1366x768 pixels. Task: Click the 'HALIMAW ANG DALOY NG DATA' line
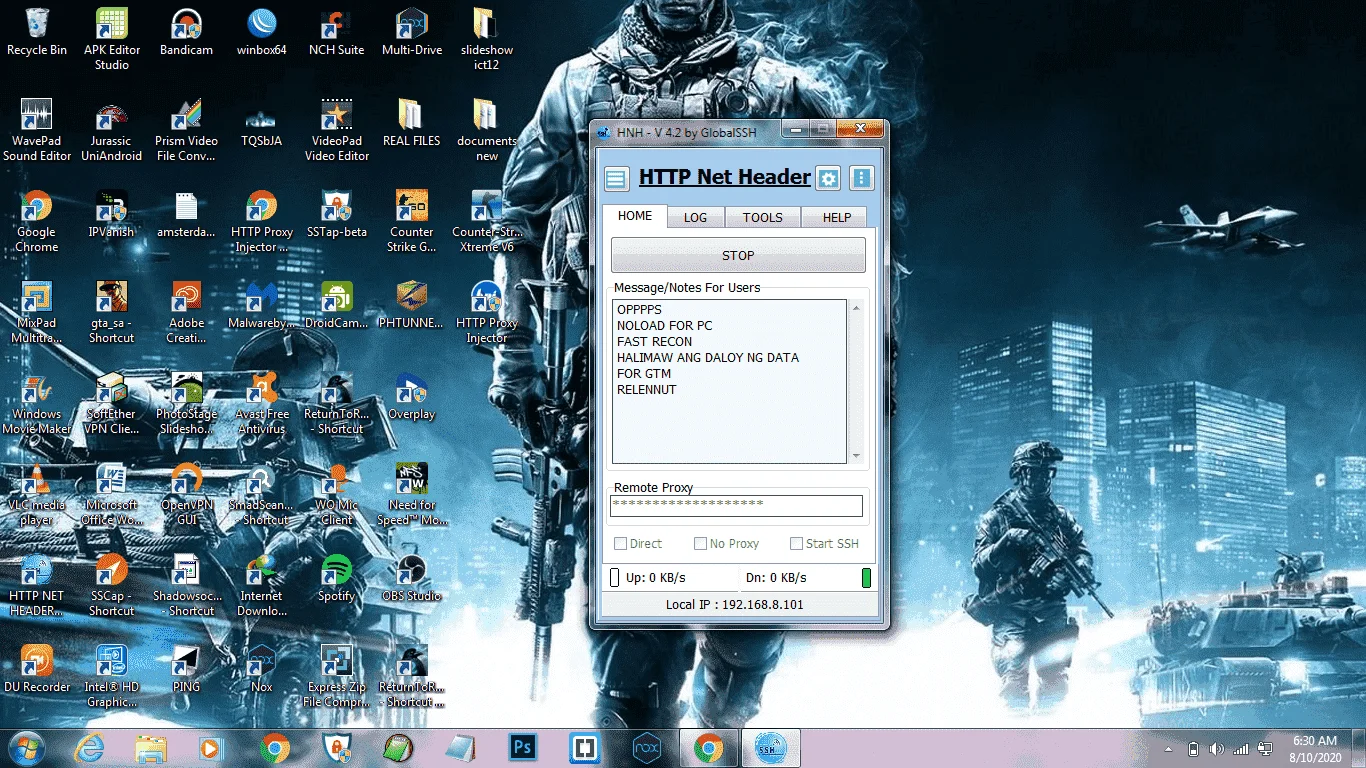pyautogui.click(x=708, y=358)
